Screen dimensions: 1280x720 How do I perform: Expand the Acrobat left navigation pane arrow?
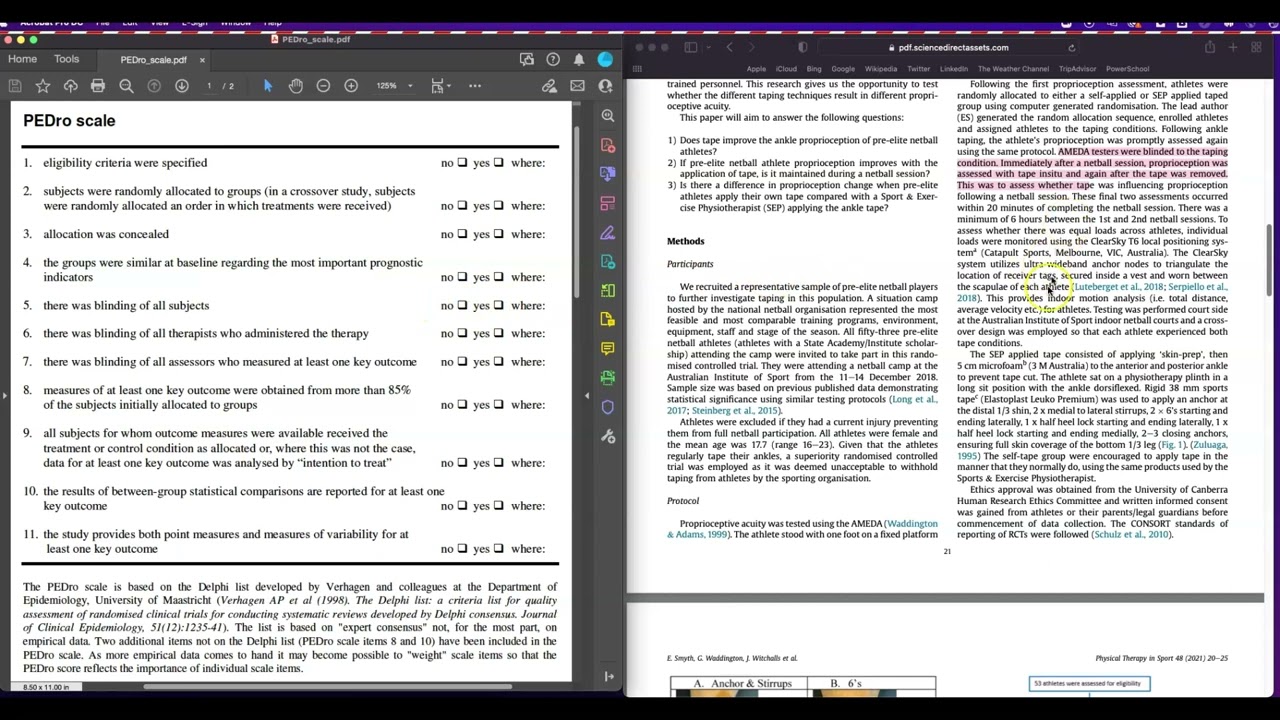click(x=4, y=397)
